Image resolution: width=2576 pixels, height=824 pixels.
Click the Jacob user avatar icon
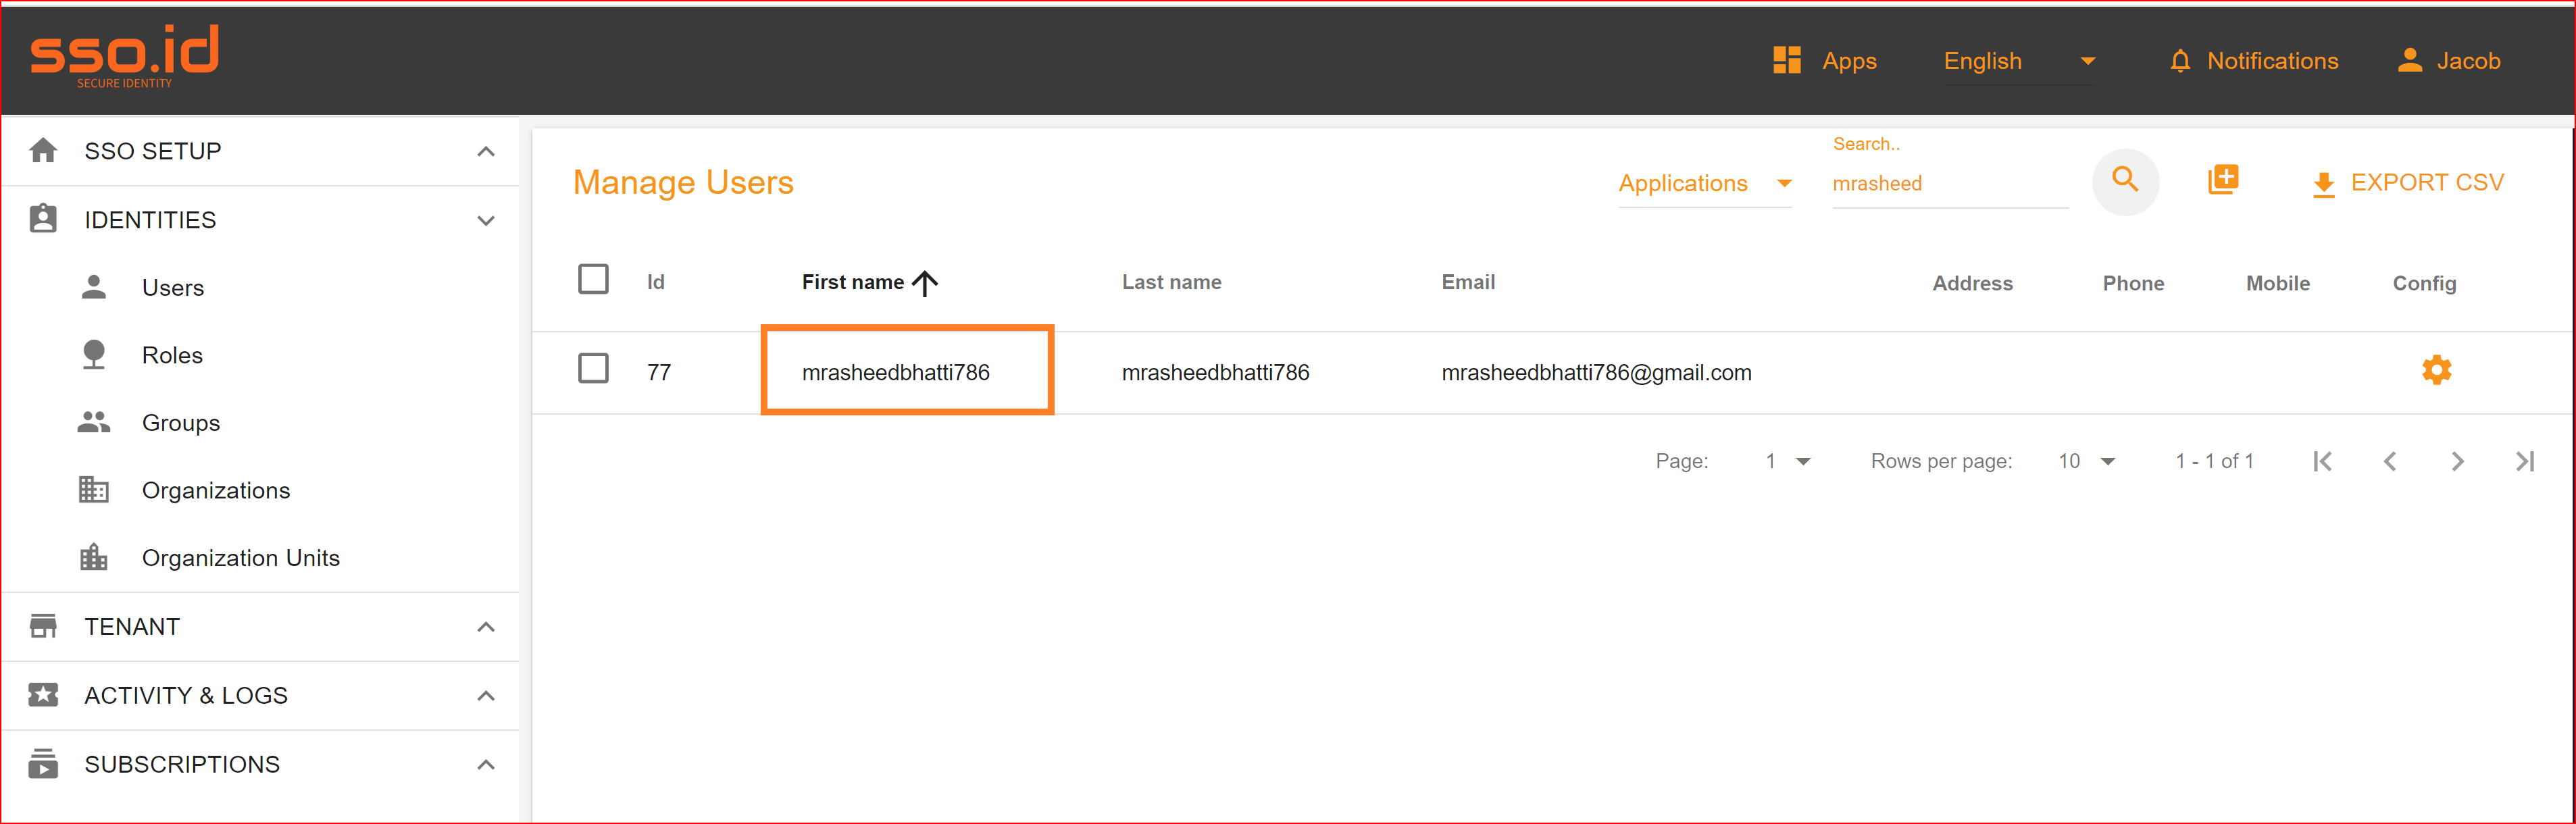pyautogui.click(x=2409, y=61)
